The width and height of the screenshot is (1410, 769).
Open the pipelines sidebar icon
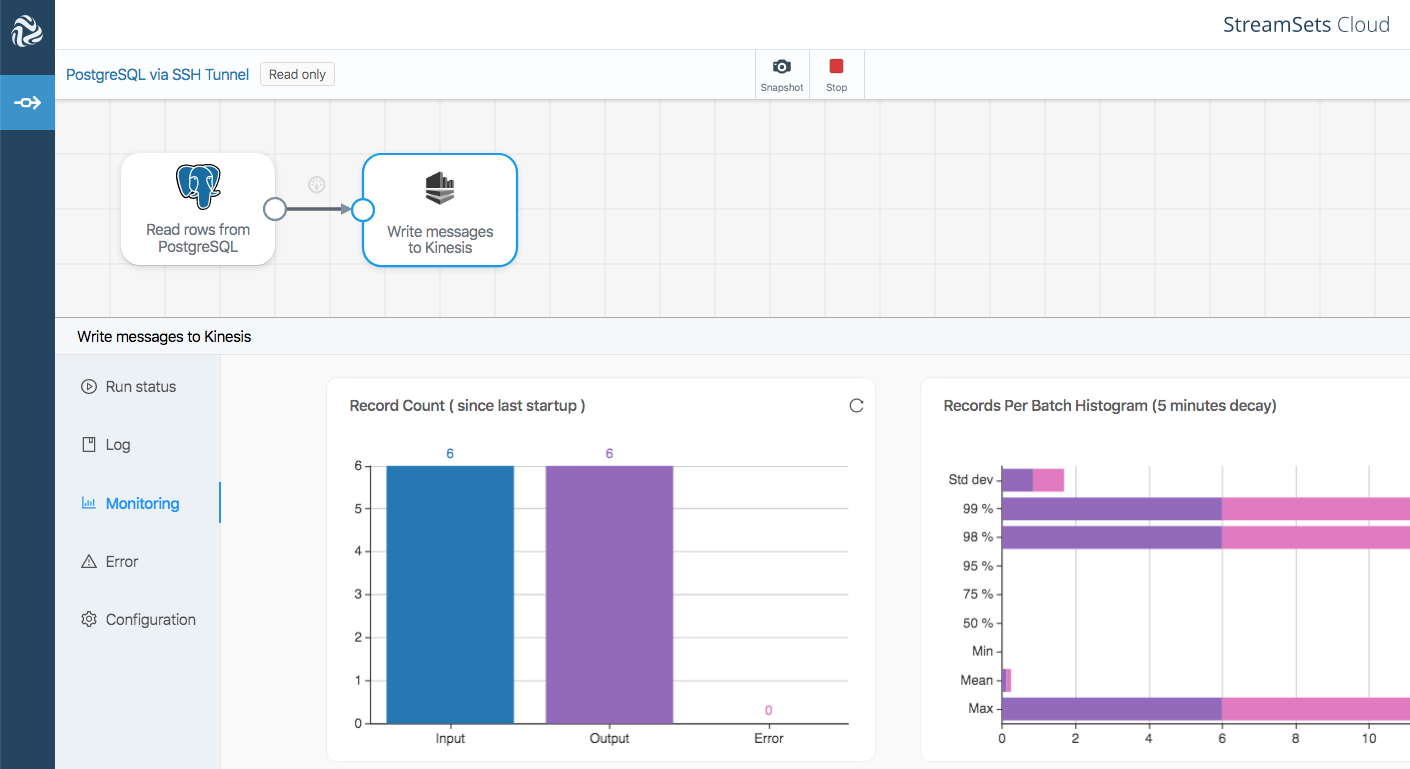27,102
